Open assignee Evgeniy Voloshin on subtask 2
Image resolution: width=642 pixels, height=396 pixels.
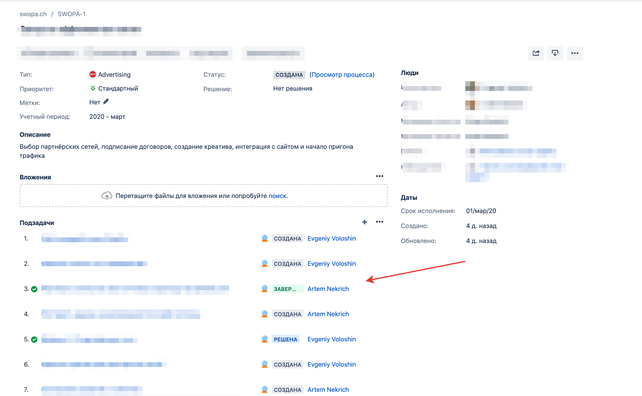[x=332, y=264]
